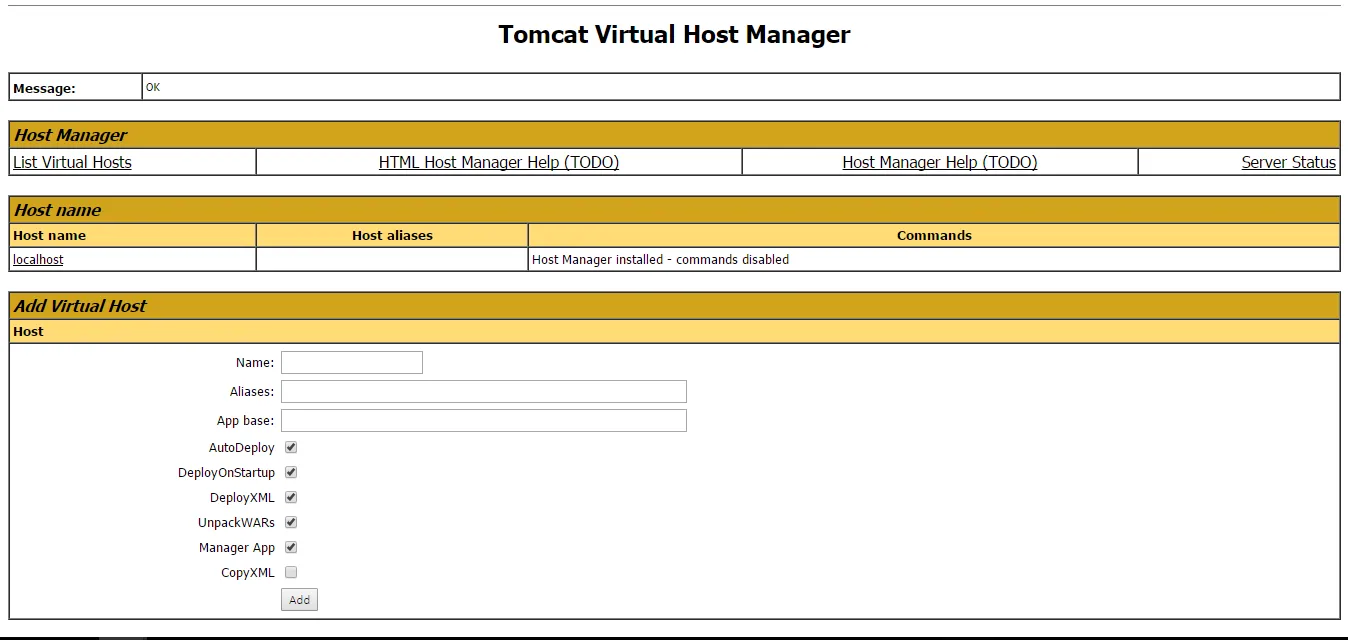The width and height of the screenshot is (1348, 640).
Task: Focus the Aliases input field
Action: (484, 391)
